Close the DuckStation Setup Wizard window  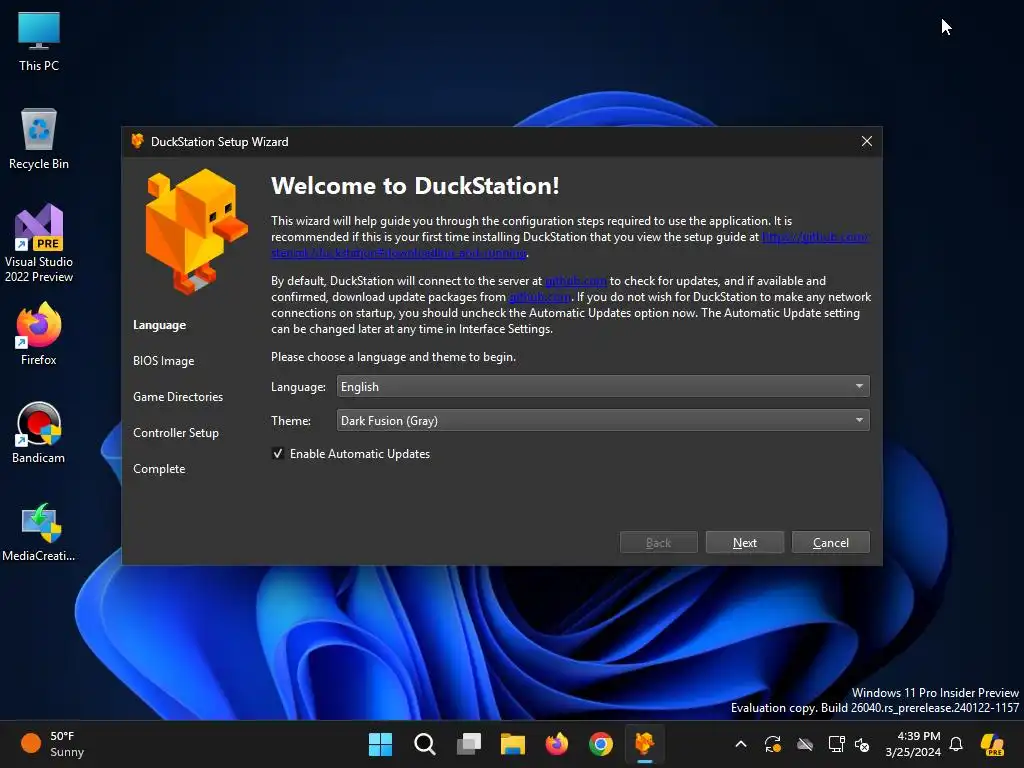tap(867, 141)
